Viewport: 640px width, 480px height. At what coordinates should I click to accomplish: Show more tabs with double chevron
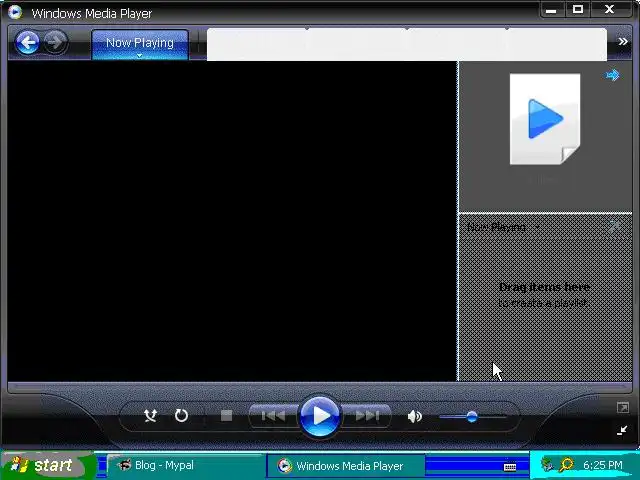click(x=622, y=41)
